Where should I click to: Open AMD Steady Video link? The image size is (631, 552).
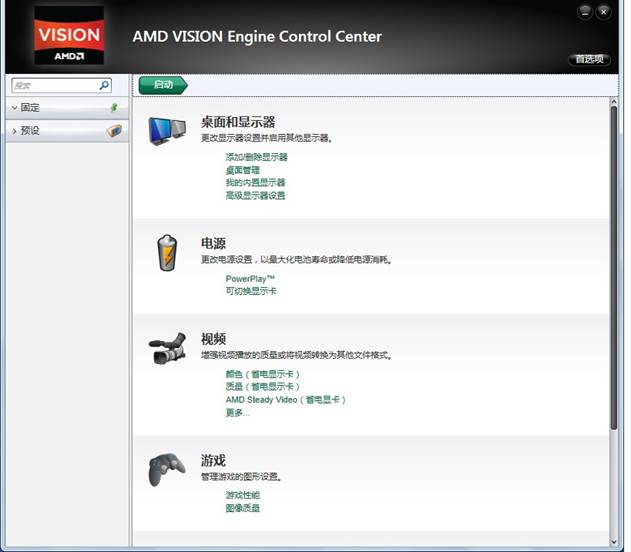(285, 400)
